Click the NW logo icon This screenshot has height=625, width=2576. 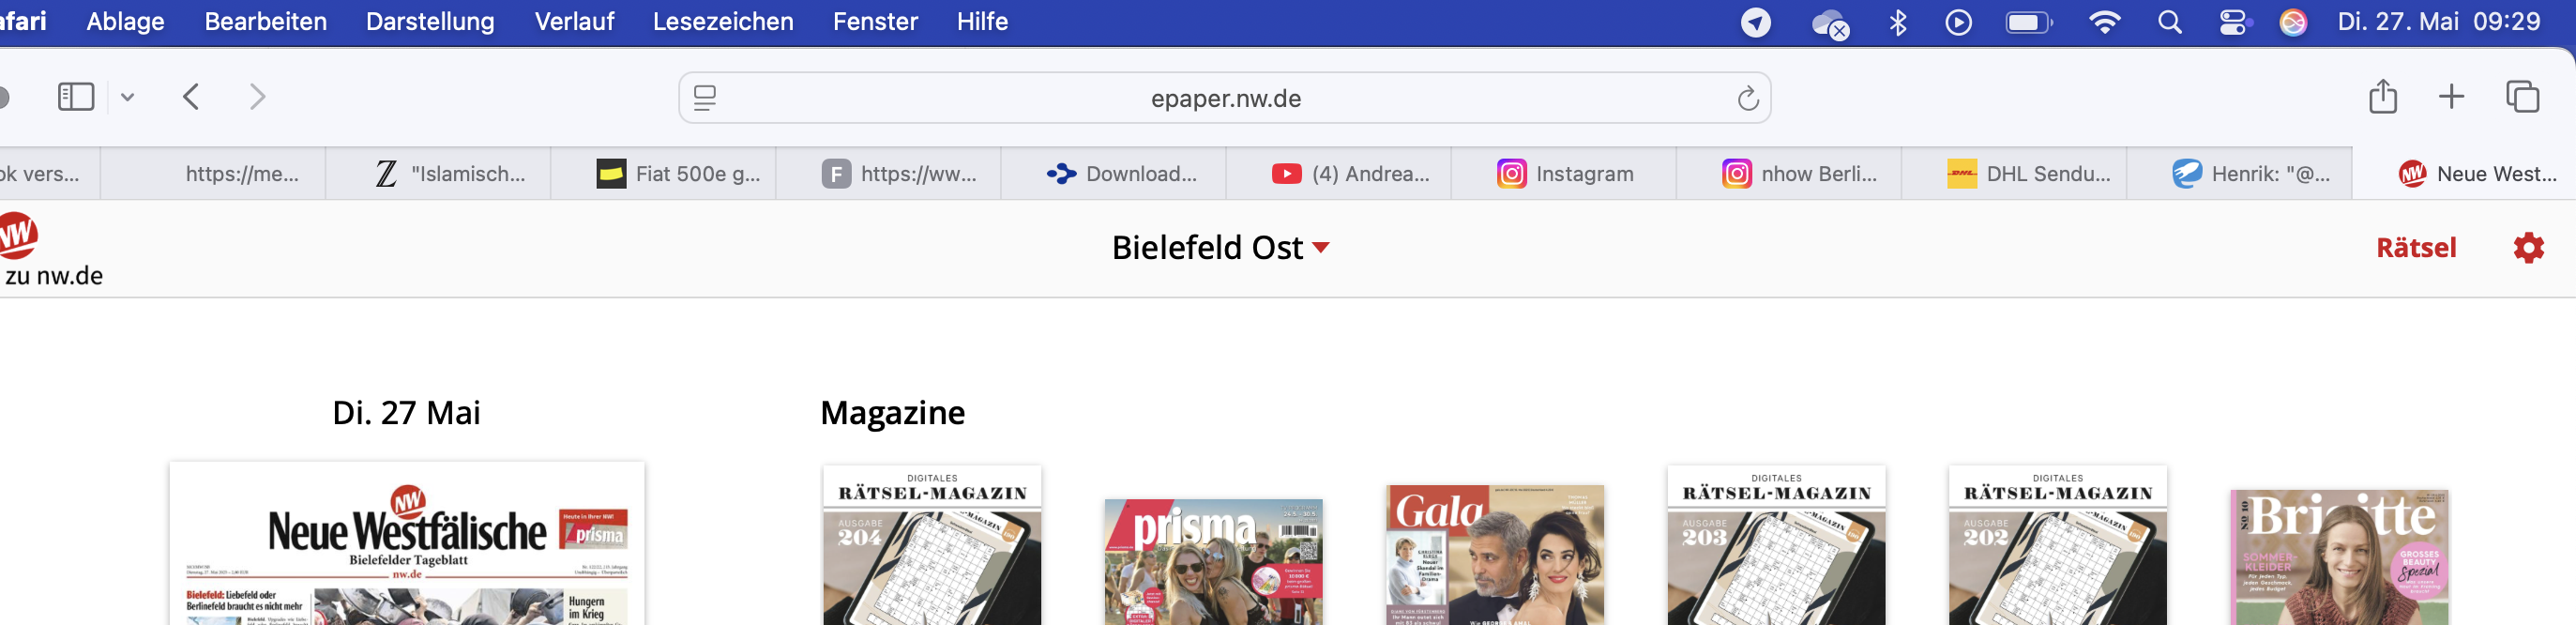click(x=17, y=235)
